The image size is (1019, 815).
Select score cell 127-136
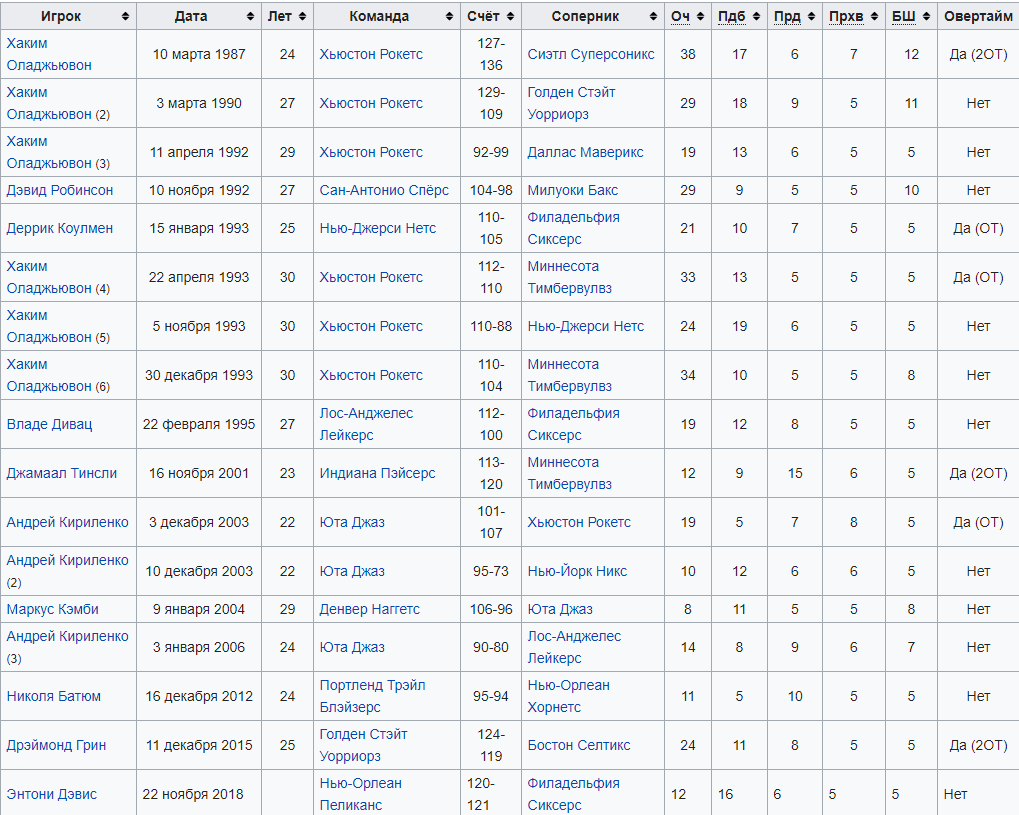[x=491, y=54]
